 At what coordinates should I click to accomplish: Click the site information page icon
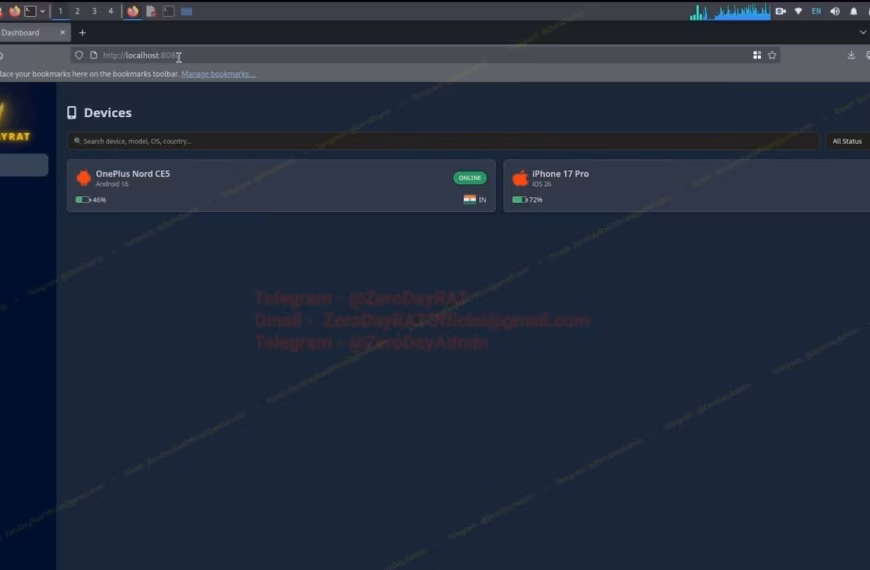pyautogui.click(x=93, y=55)
